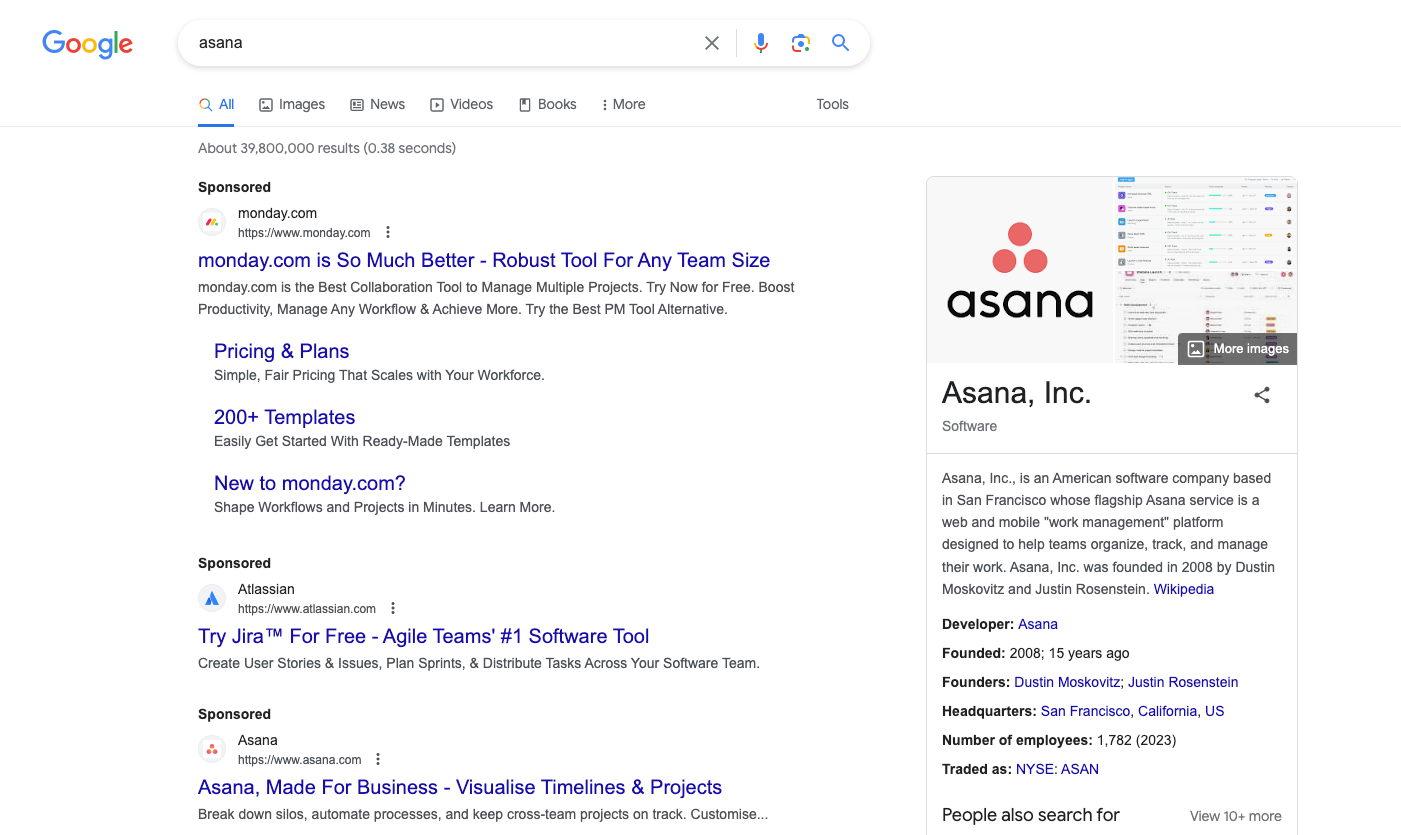Click the Atlassian favicon icon
The image size is (1401, 835).
coord(212,598)
